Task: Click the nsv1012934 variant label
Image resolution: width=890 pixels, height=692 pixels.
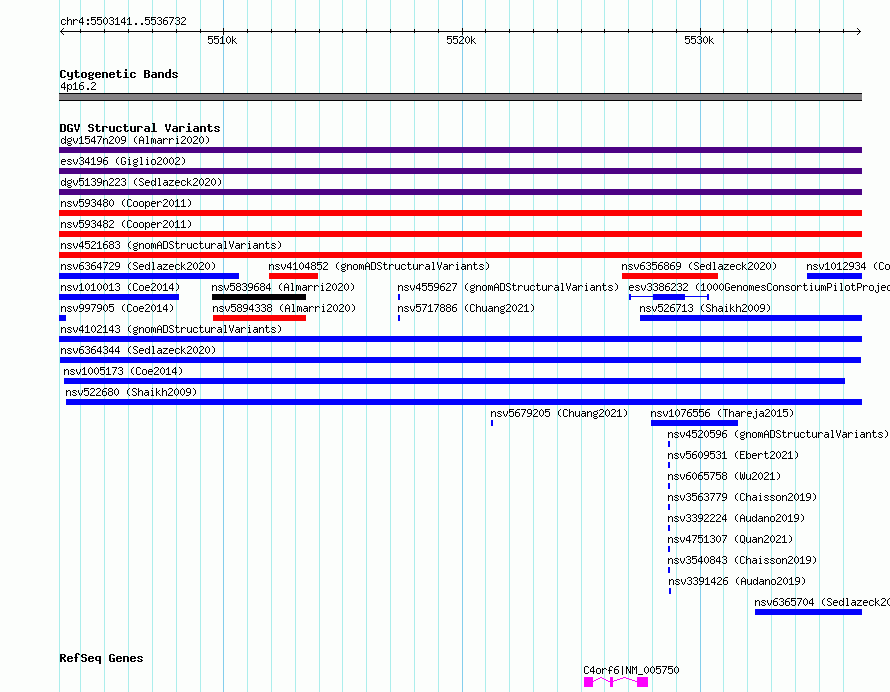Action: point(848,266)
